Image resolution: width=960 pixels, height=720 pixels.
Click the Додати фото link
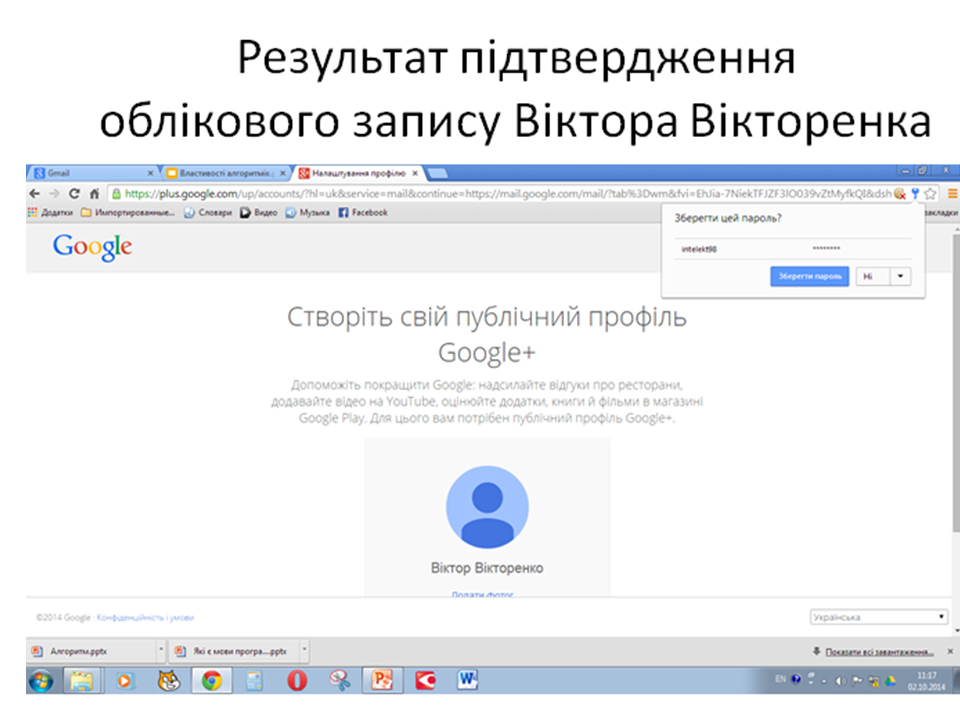482,594
